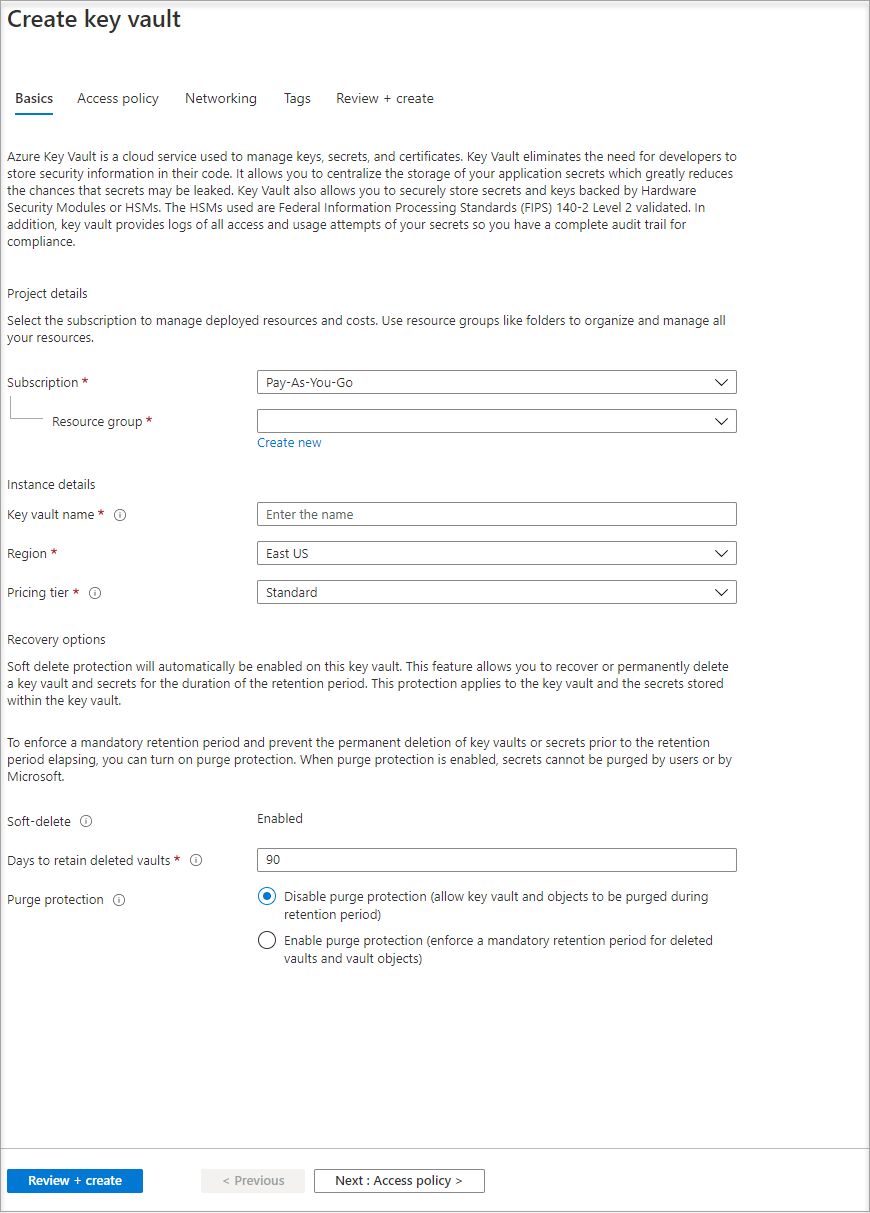The height and width of the screenshot is (1213, 870).
Task: Click the Create new resource group link
Action: point(289,442)
